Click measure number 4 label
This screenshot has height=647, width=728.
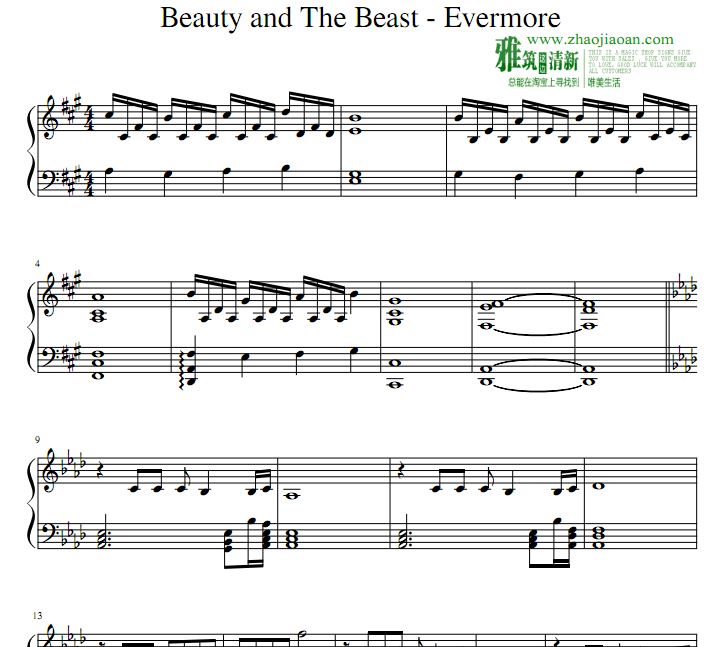pos(37,264)
